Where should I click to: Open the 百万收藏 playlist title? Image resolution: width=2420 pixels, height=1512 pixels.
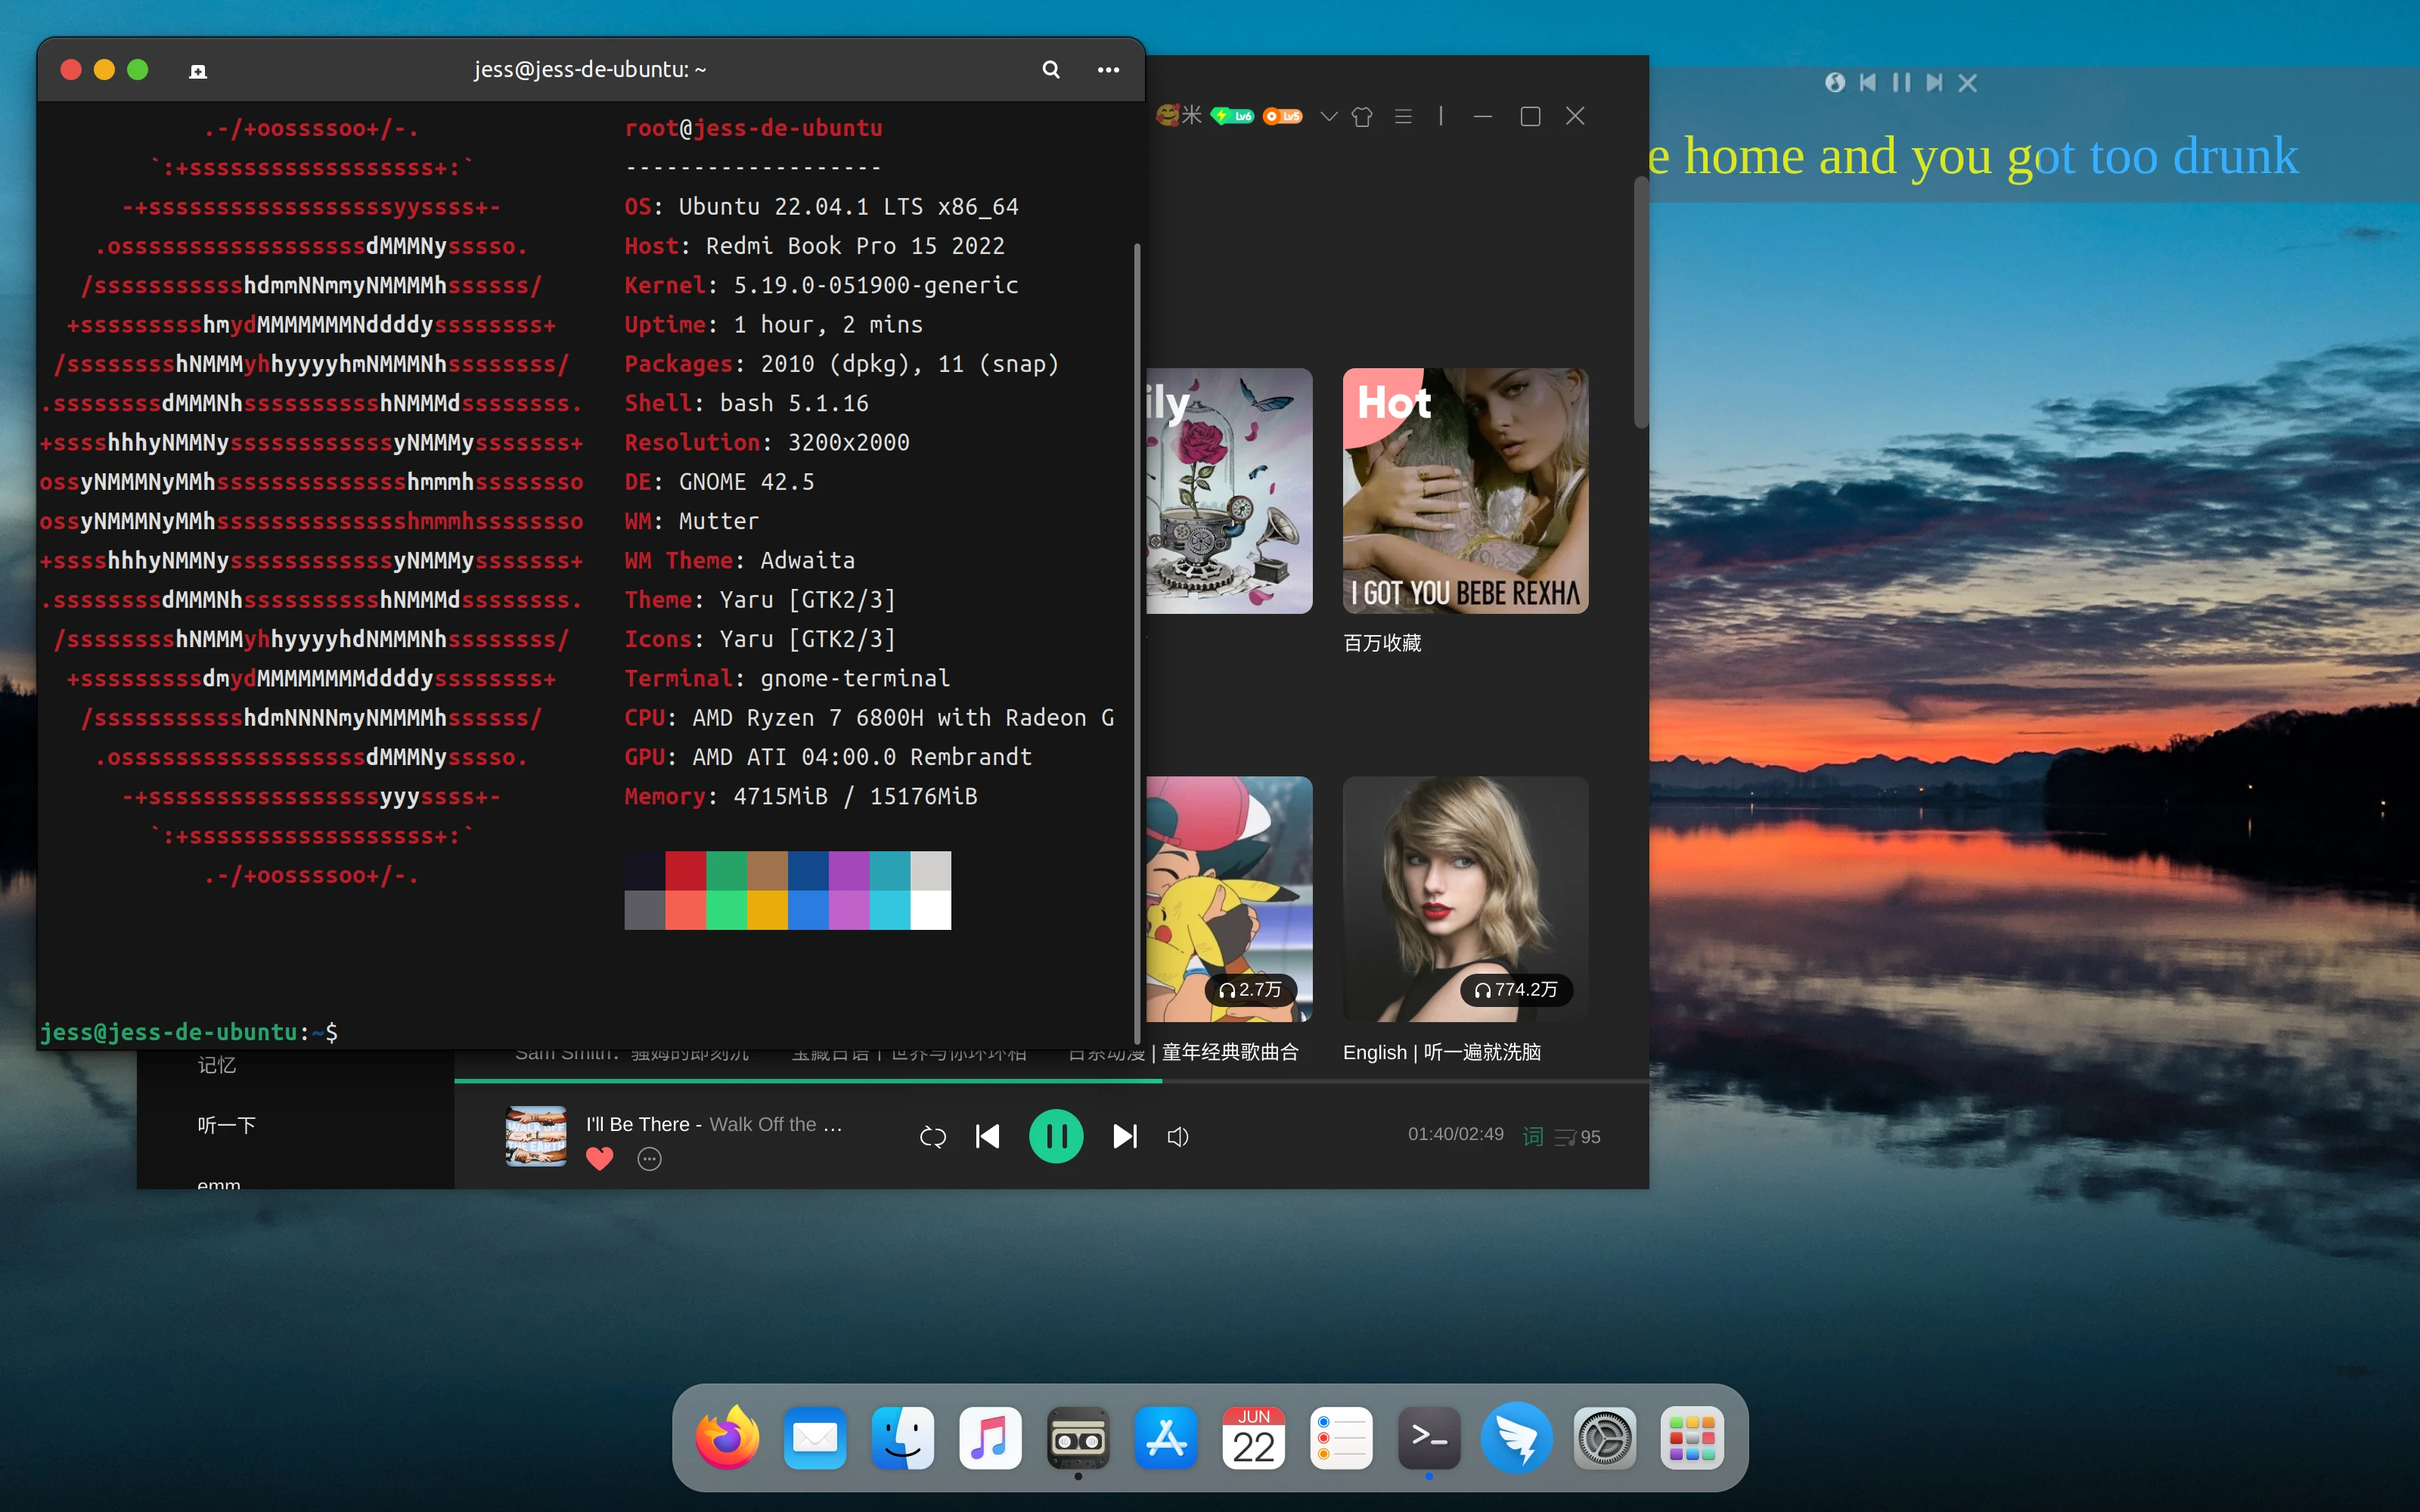1382,643
